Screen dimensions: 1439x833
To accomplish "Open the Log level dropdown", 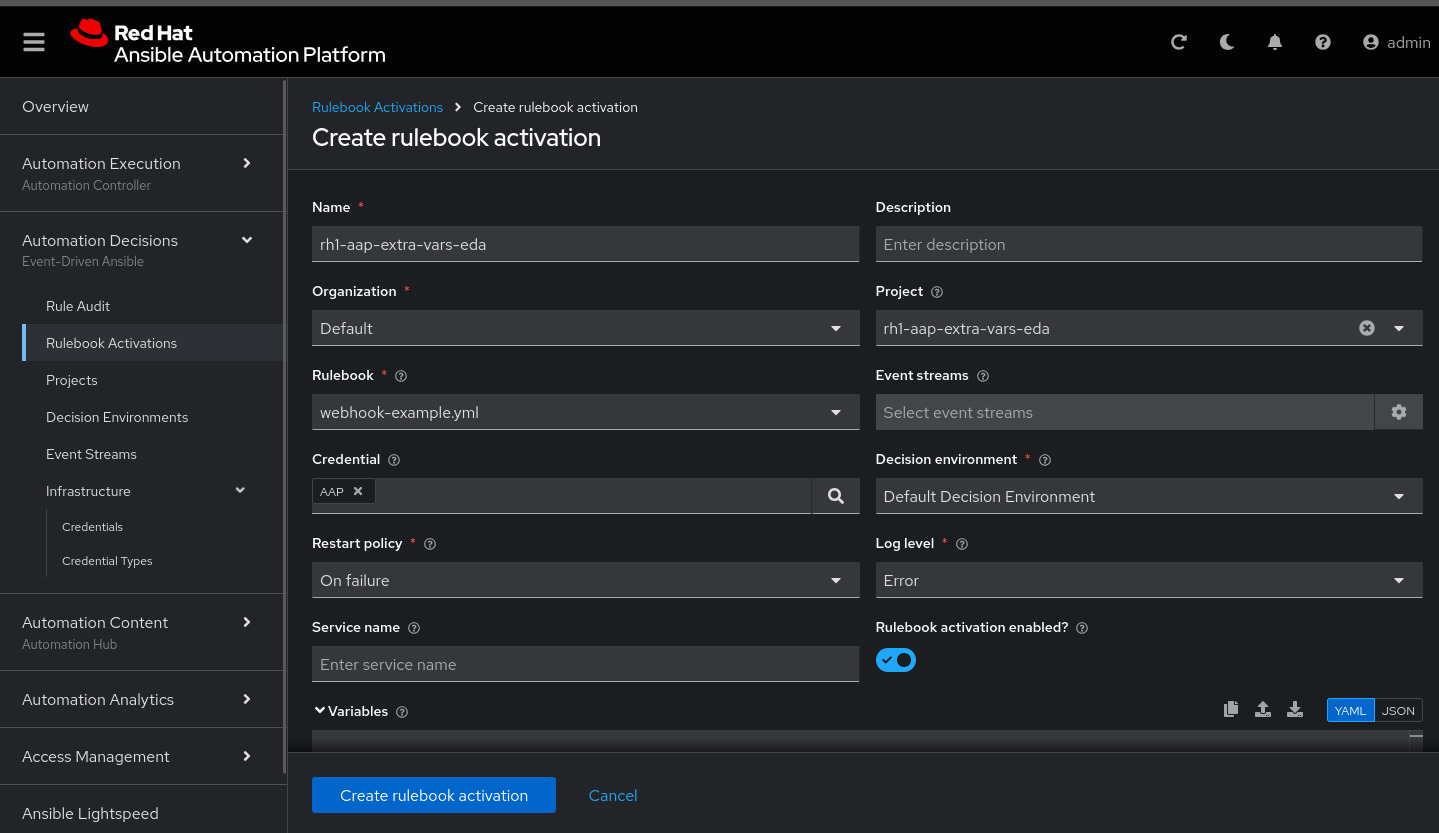I will coord(1149,580).
